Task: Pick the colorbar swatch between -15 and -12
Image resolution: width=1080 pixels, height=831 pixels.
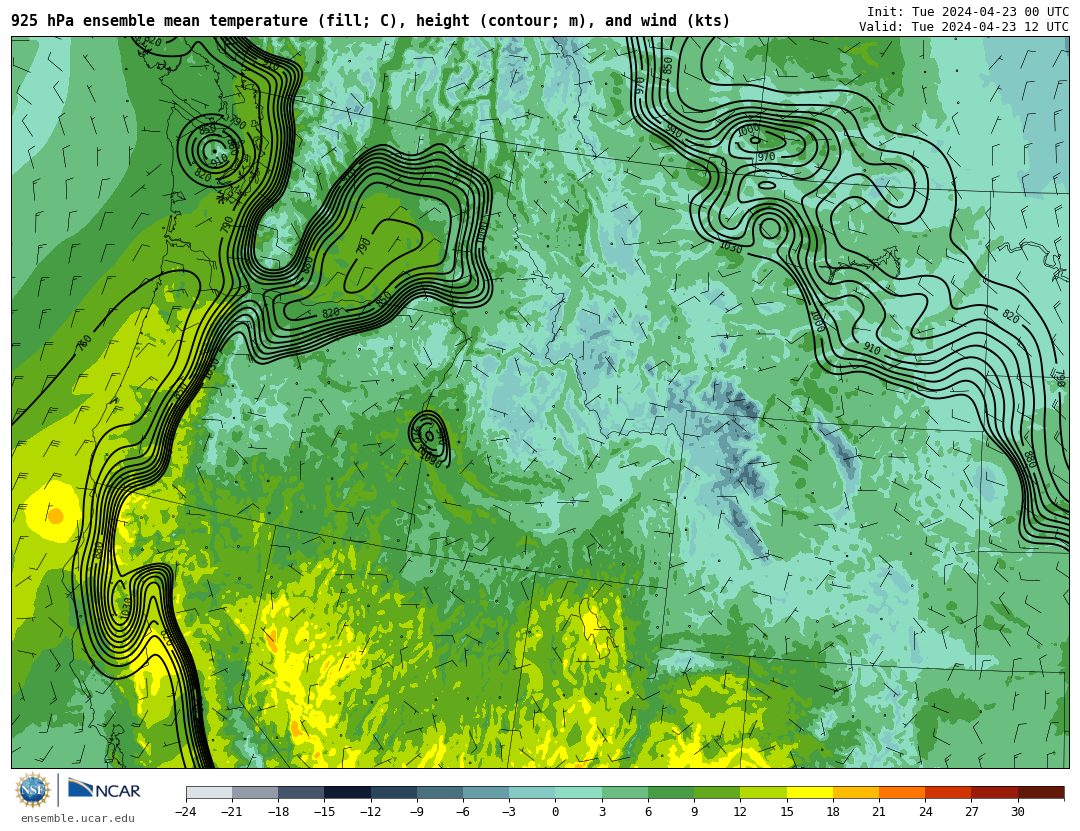Action: 348,792
